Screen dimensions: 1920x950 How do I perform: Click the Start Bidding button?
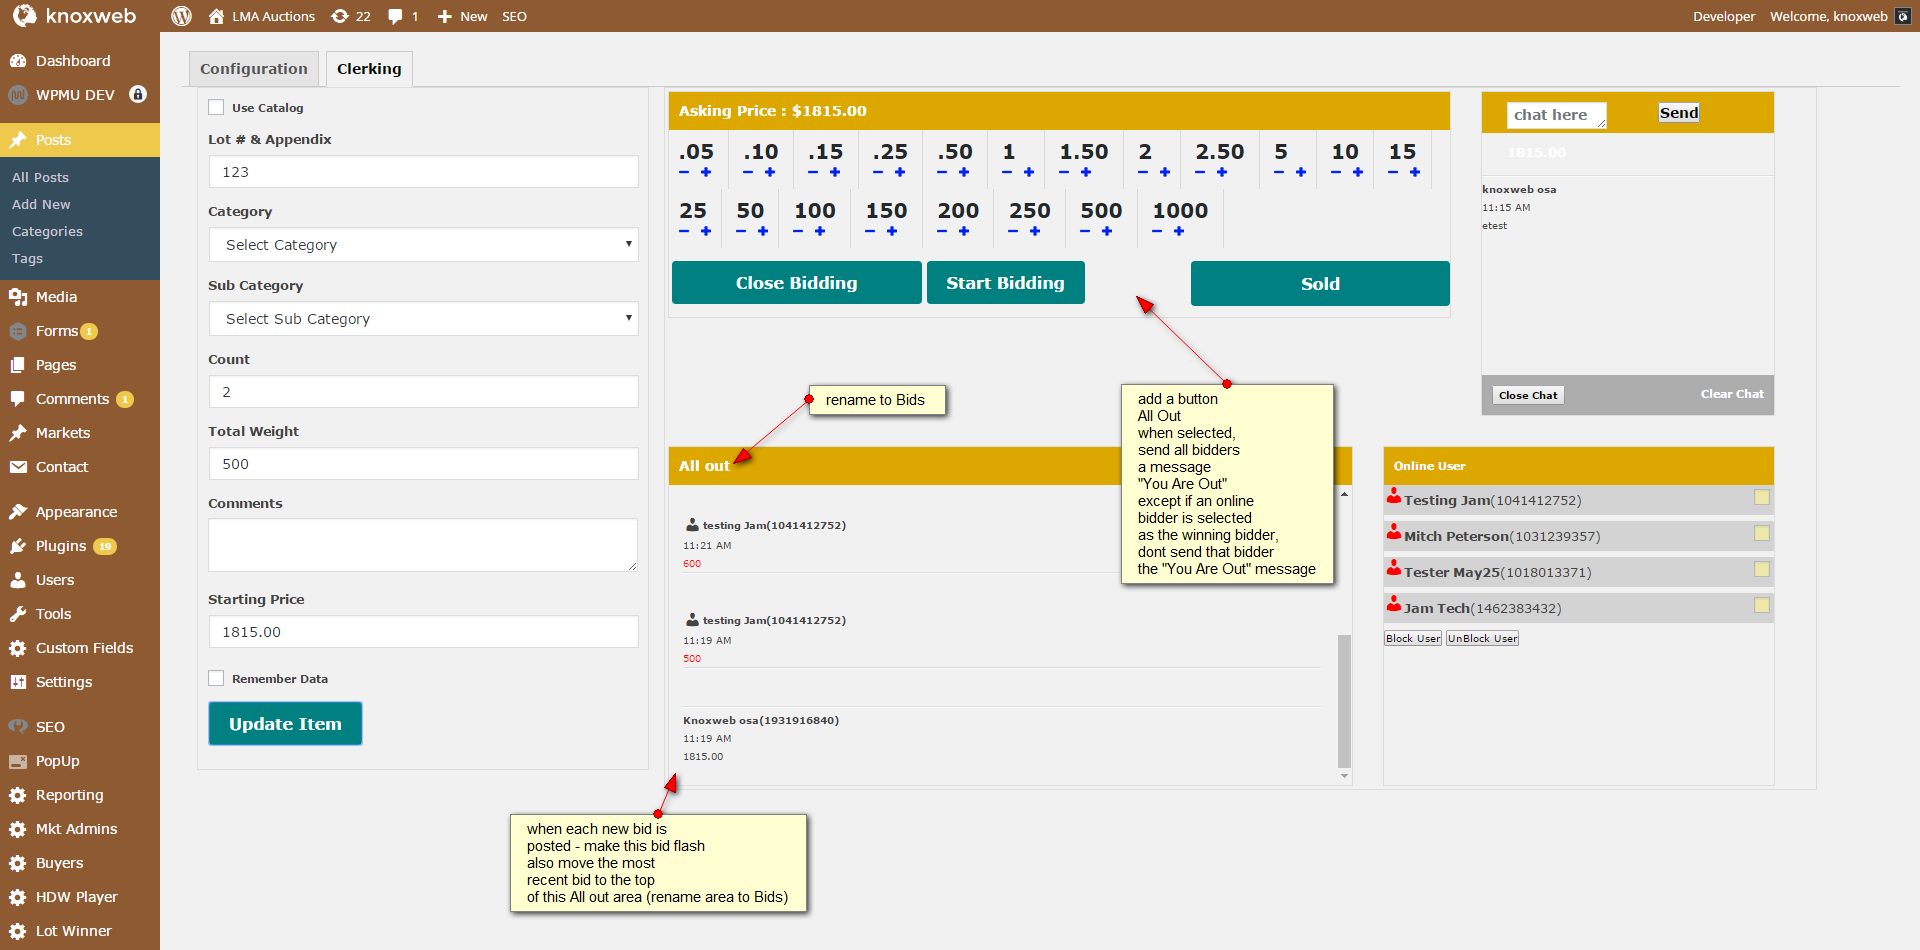coord(1006,283)
